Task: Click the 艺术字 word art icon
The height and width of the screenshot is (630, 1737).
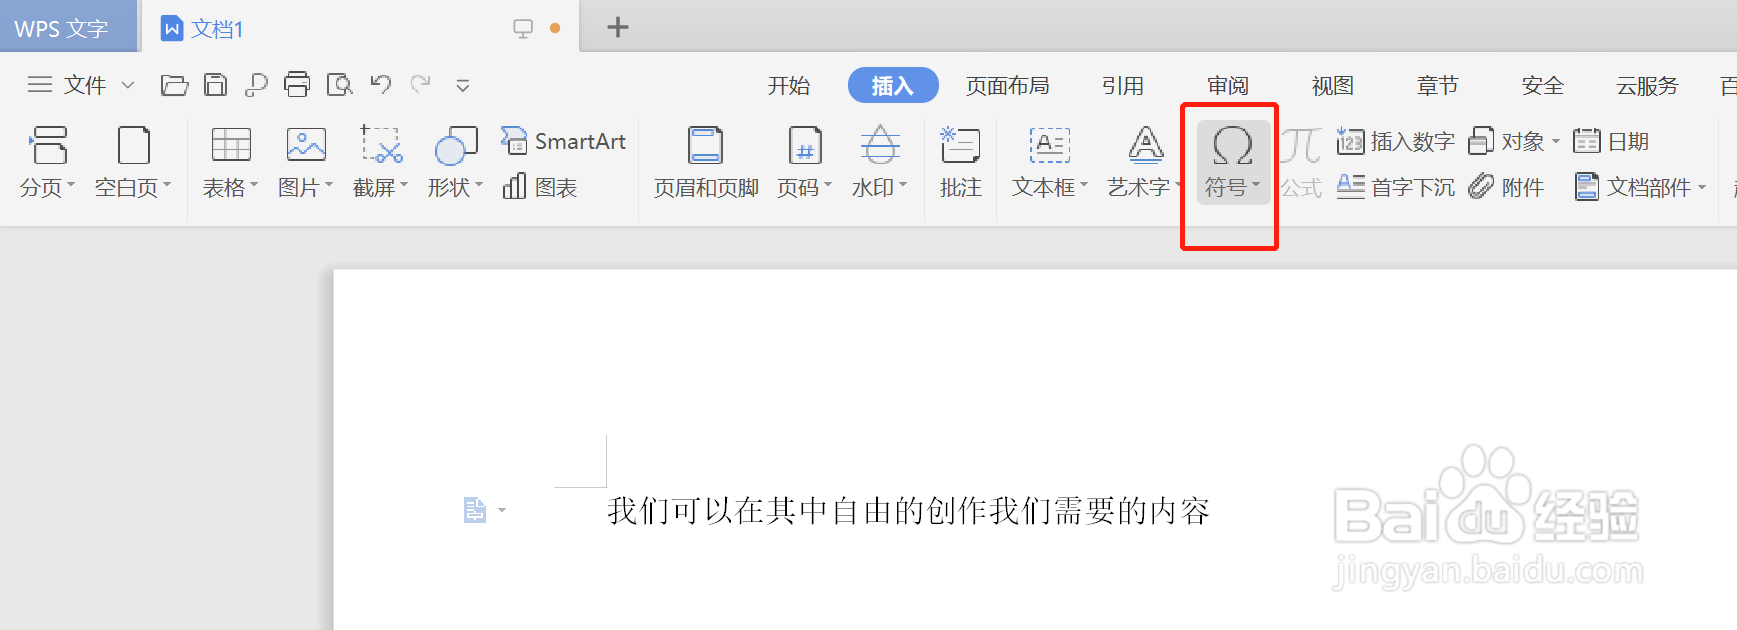Action: click(1146, 146)
